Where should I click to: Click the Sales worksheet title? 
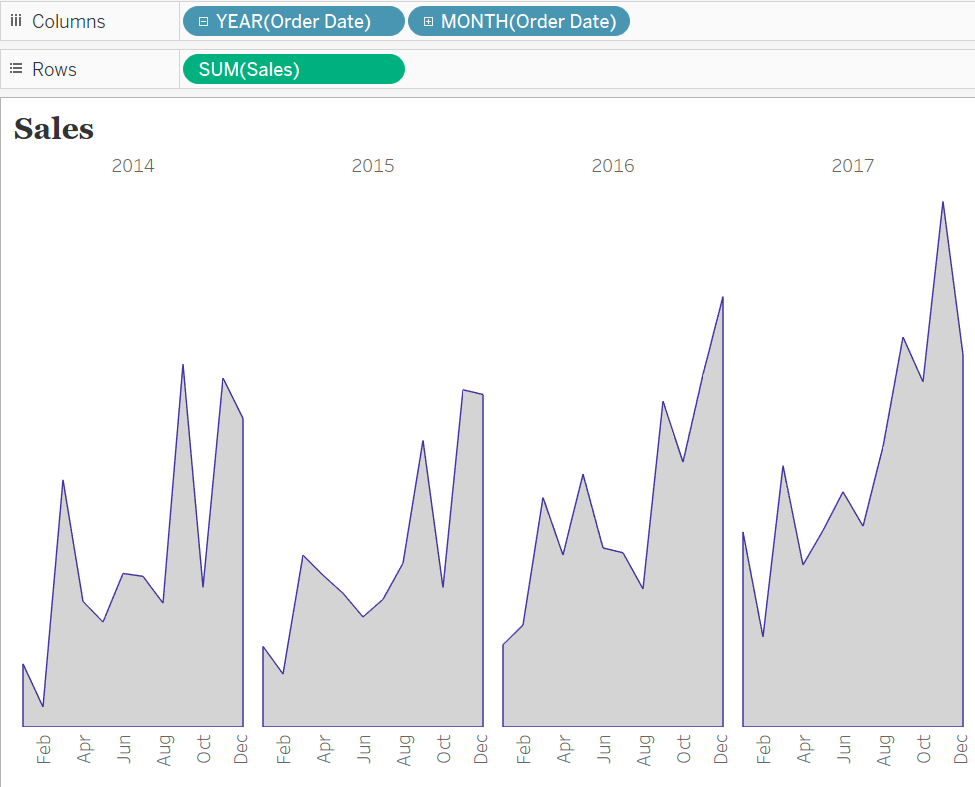53,128
